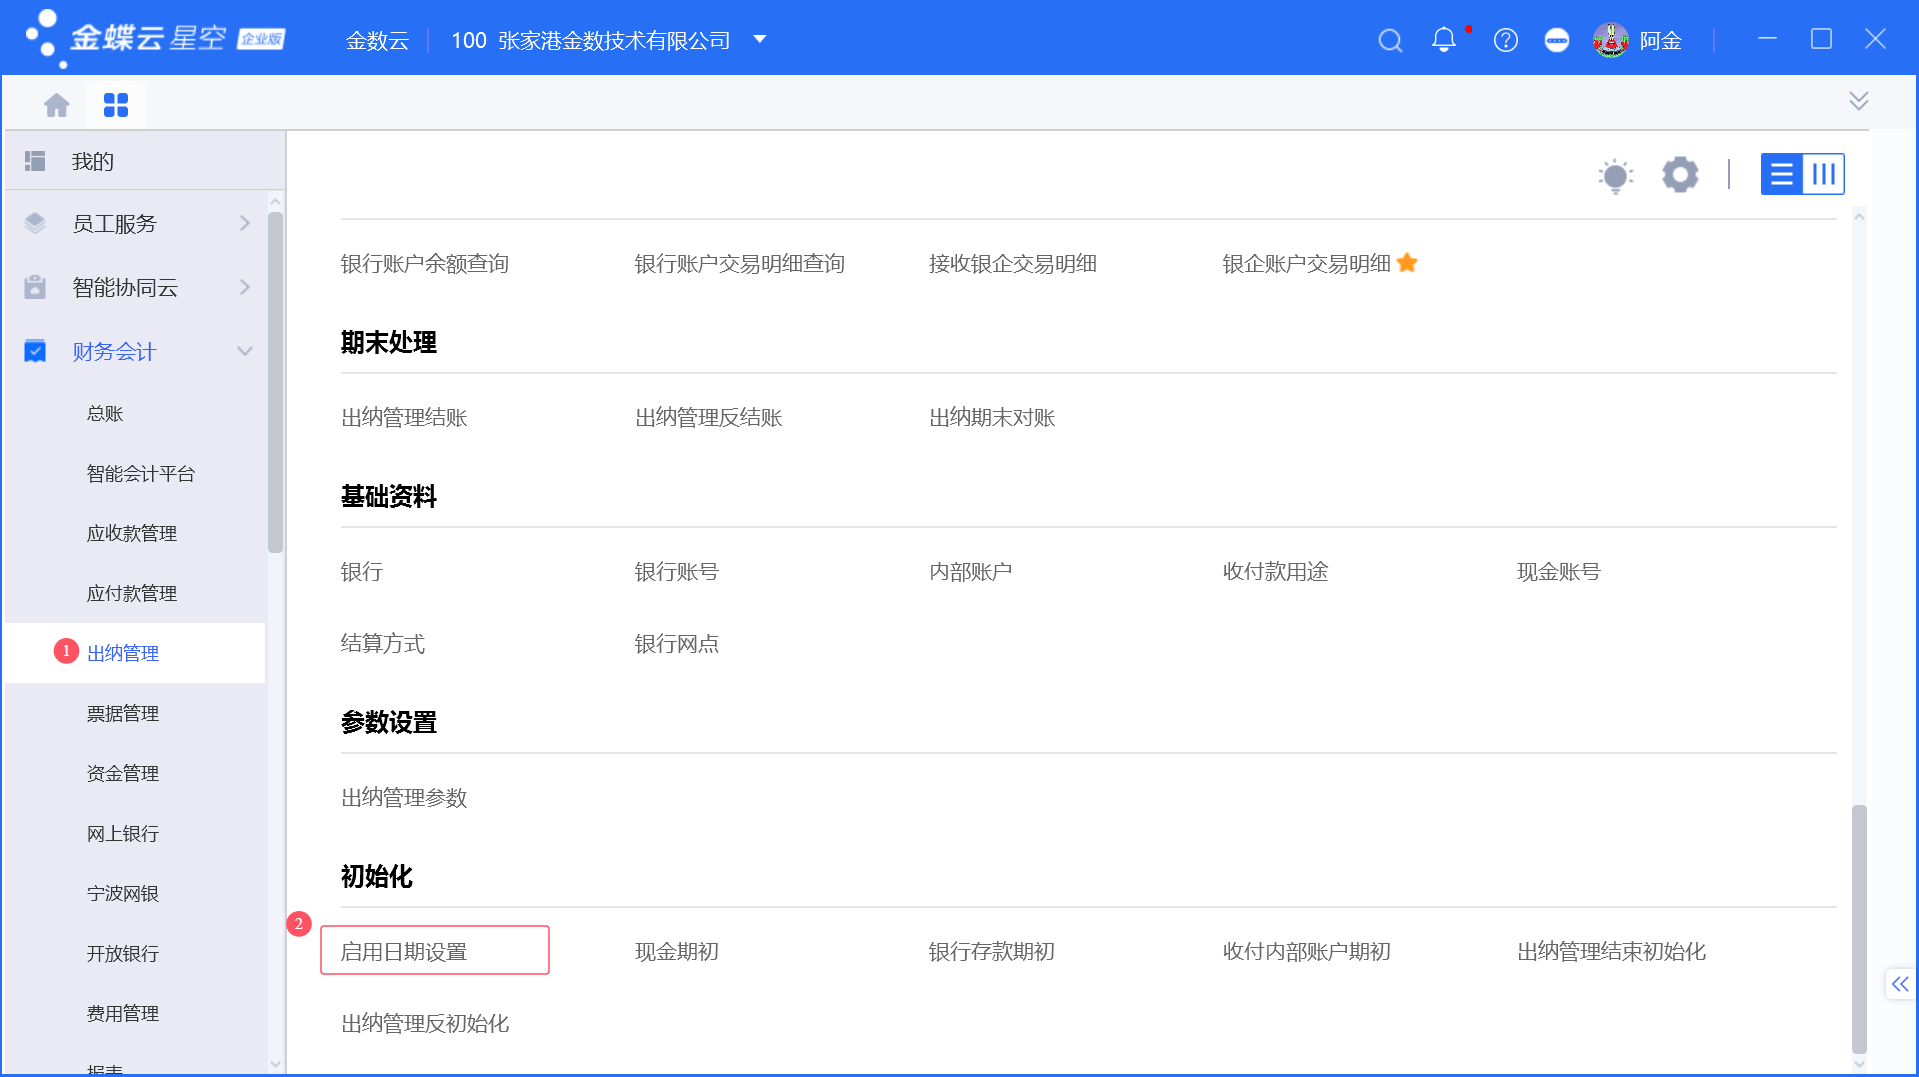1919x1077 pixels.
Task: Open 票据管理 submenu item
Action: click(123, 713)
